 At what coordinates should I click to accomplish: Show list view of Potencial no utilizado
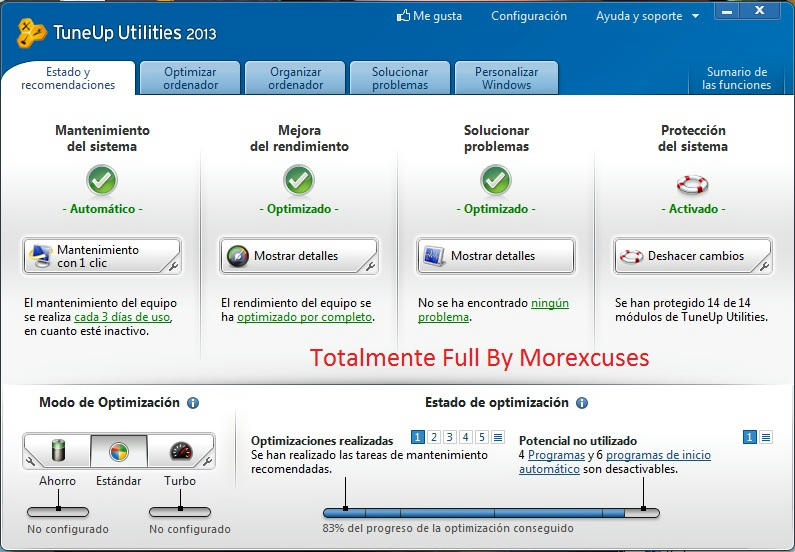(766, 437)
